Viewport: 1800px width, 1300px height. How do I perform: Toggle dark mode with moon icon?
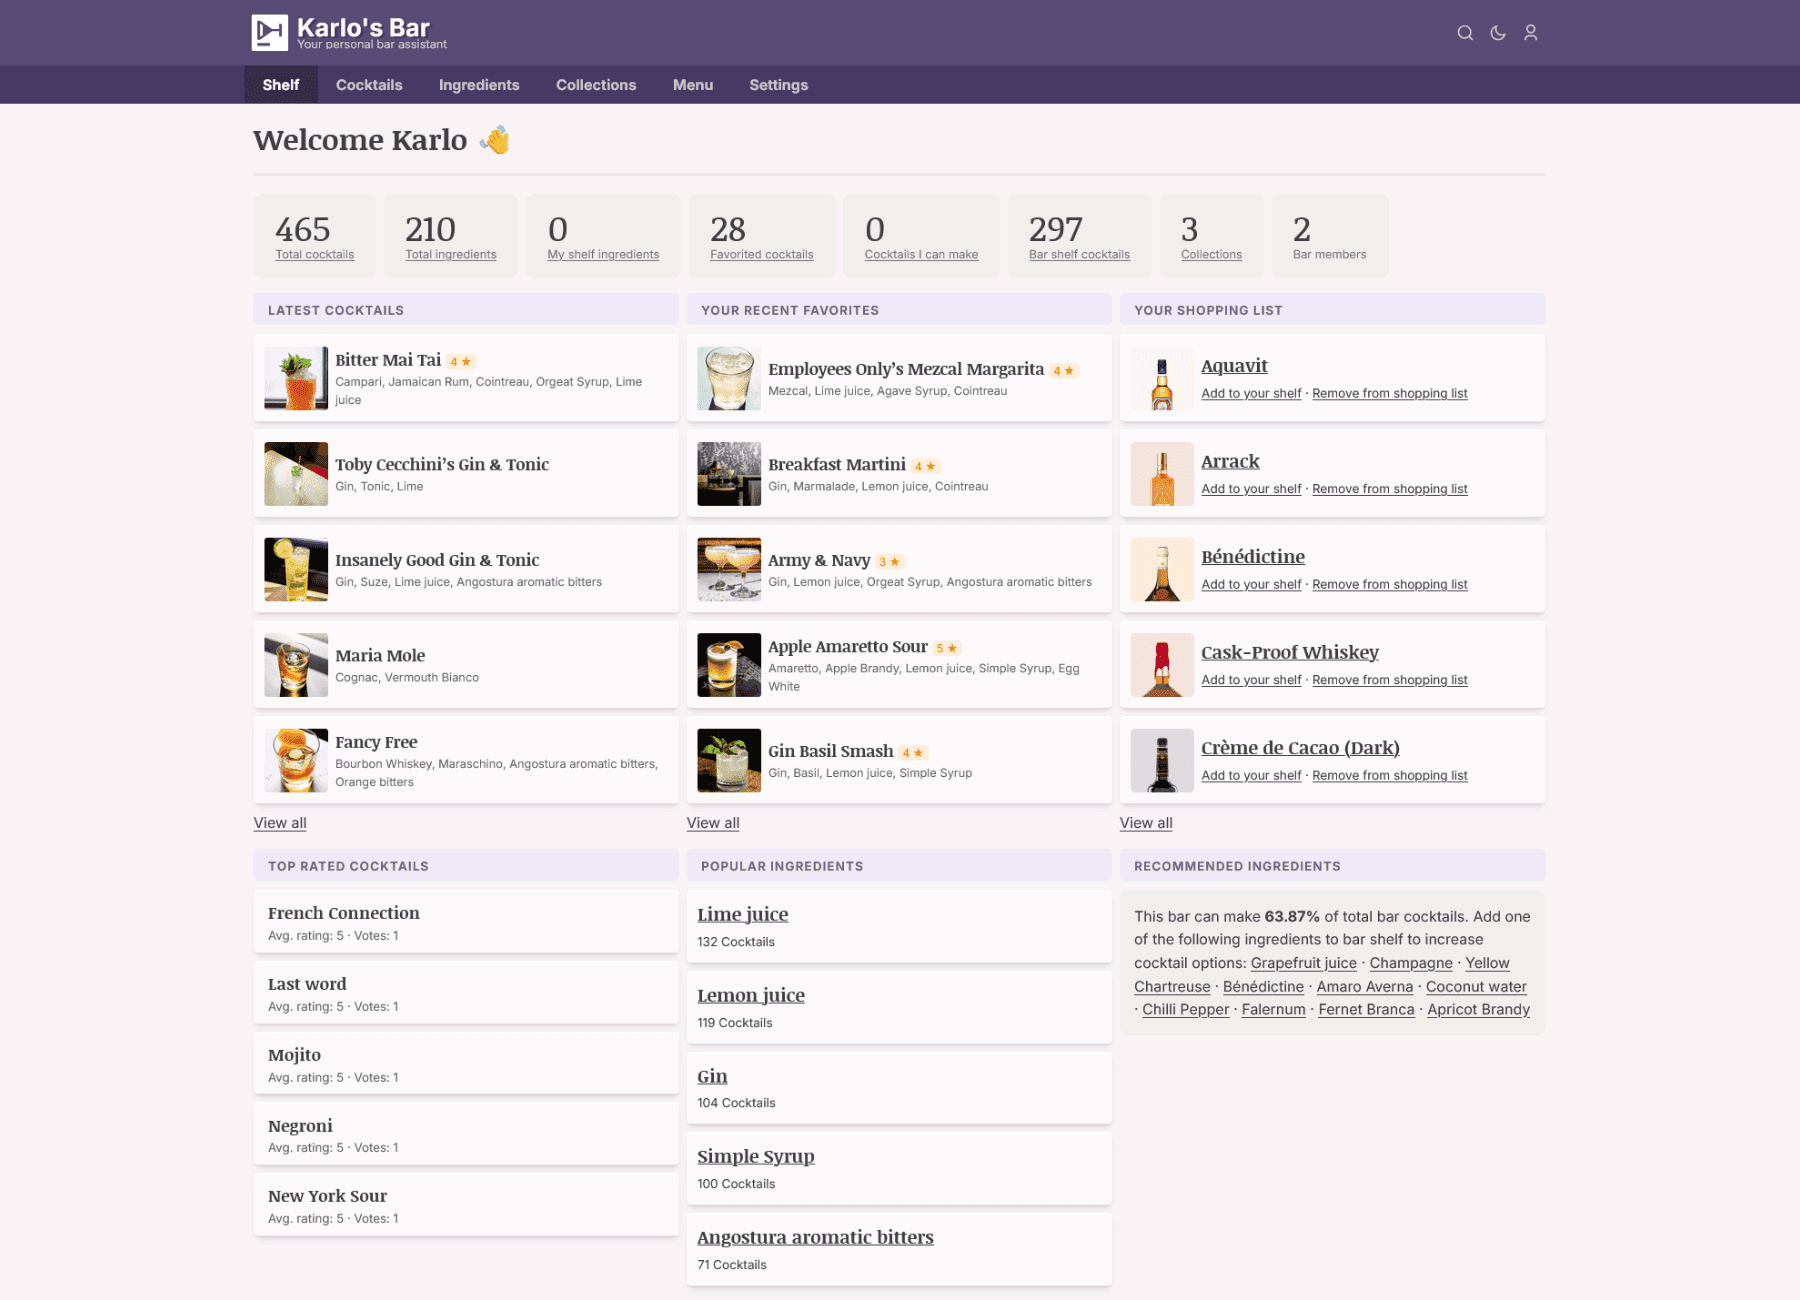(x=1498, y=33)
